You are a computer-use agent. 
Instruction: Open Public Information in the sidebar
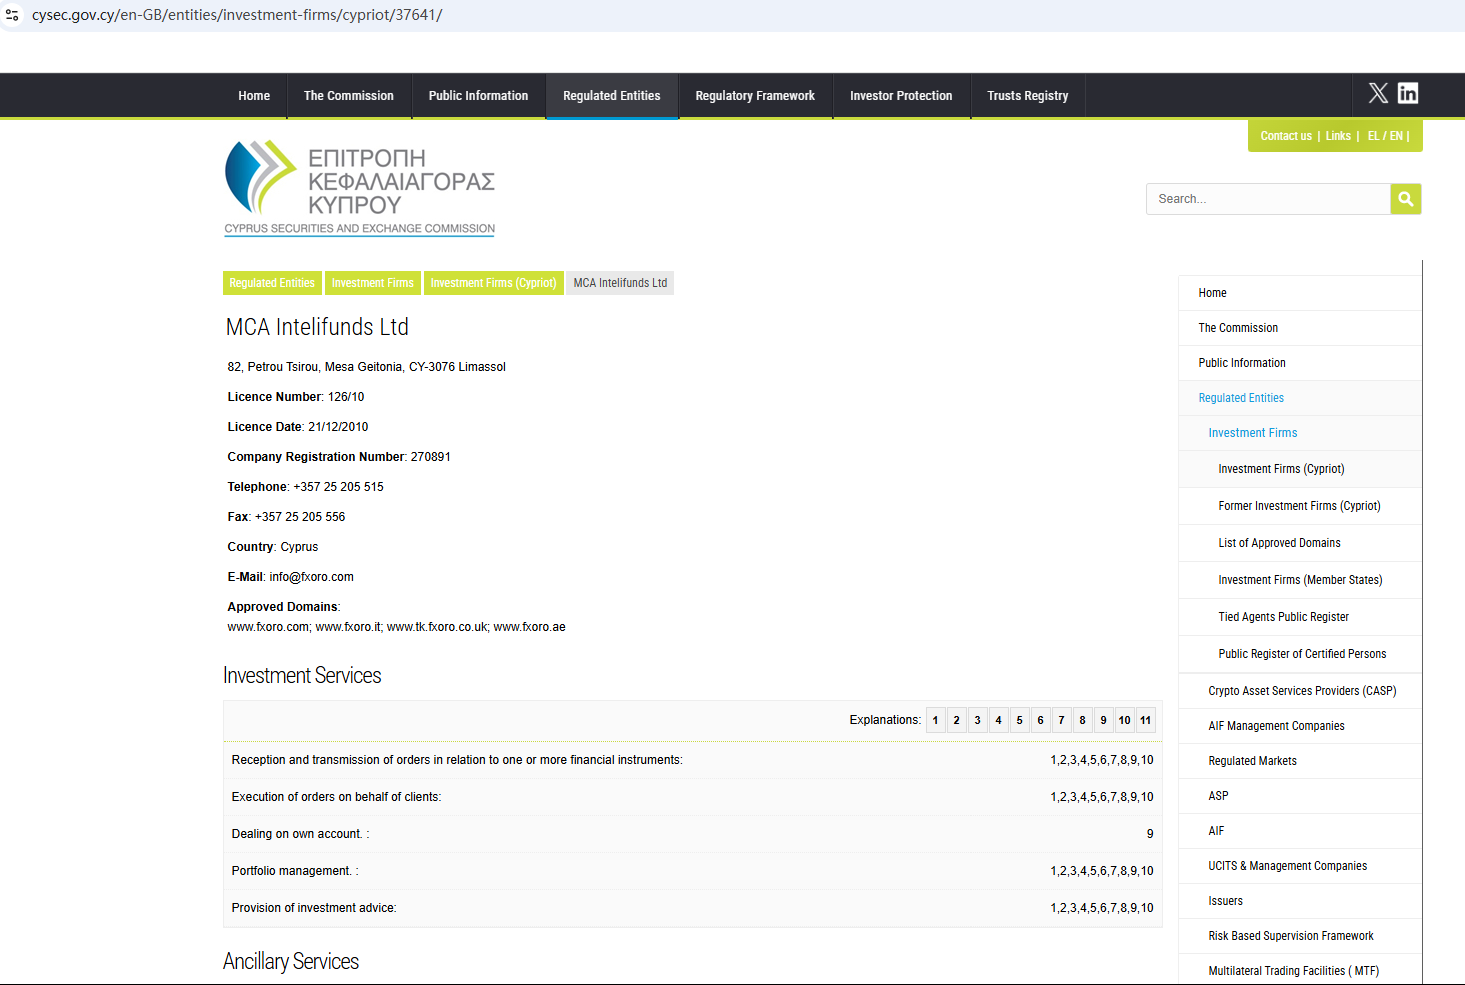(x=1300, y=363)
